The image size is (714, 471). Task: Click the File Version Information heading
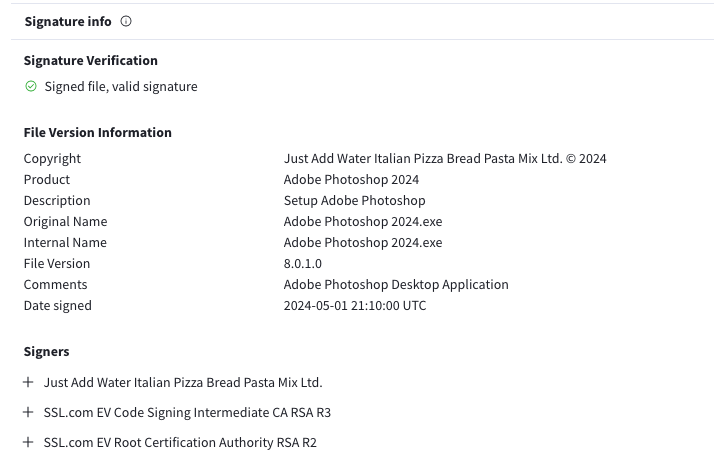97,133
